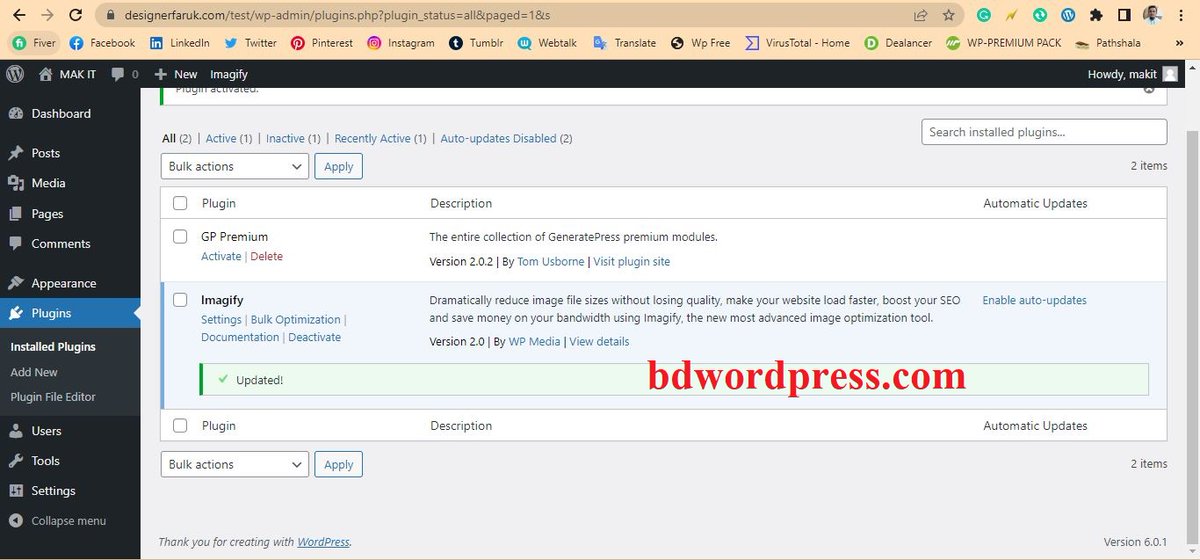
Task: Open the top Bulk actions dropdown
Action: [x=235, y=166]
